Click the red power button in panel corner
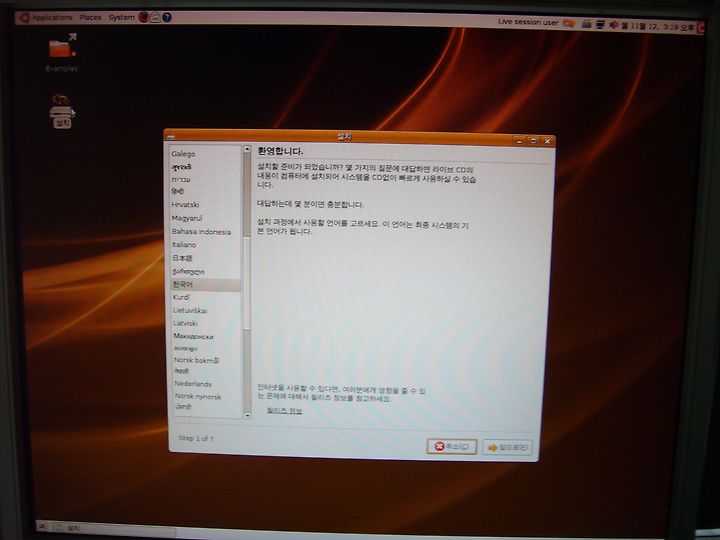 [x=700, y=28]
